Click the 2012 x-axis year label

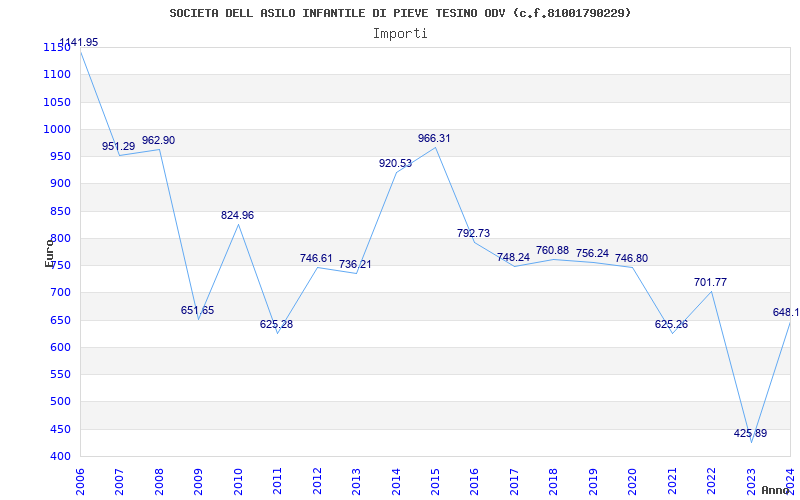[x=317, y=481]
